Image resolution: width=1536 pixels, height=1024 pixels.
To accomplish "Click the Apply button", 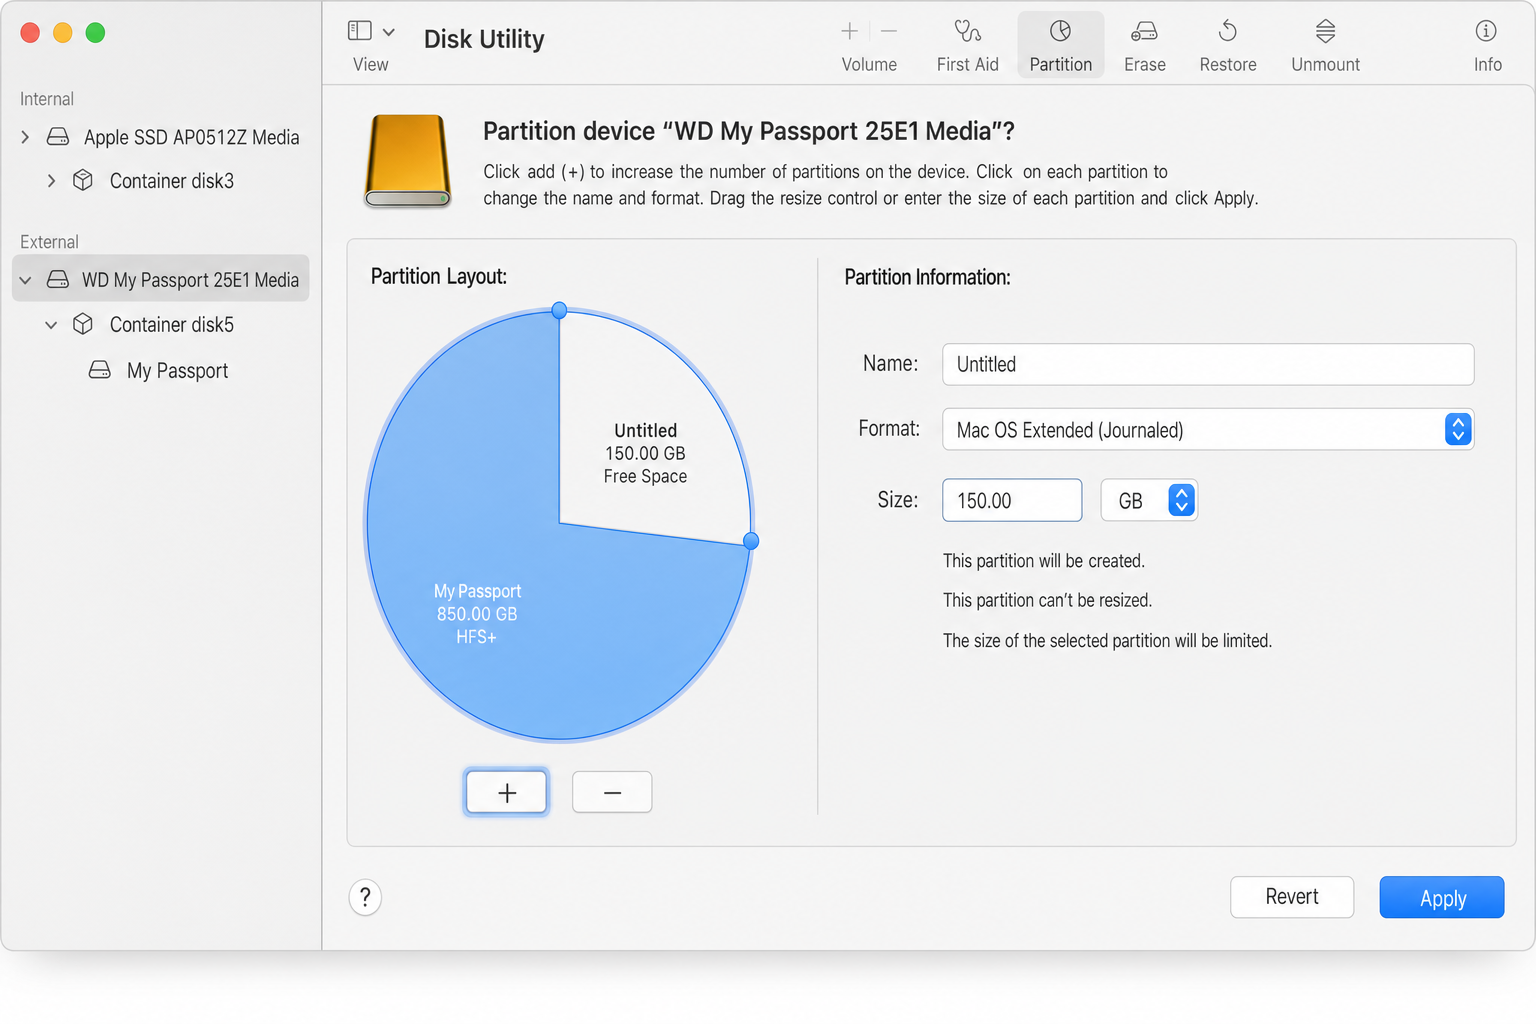I will (1442, 897).
